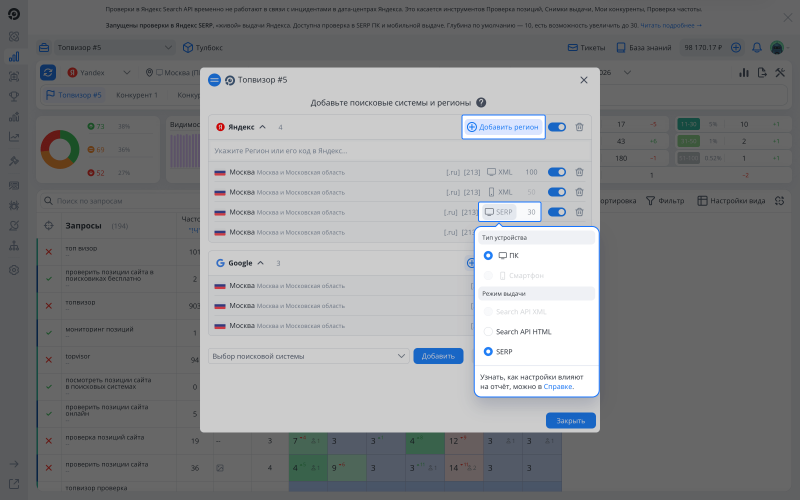Screen dimensions: 800x500
Task: Collapse the Google regions list
Action: [x=260, y=263]
